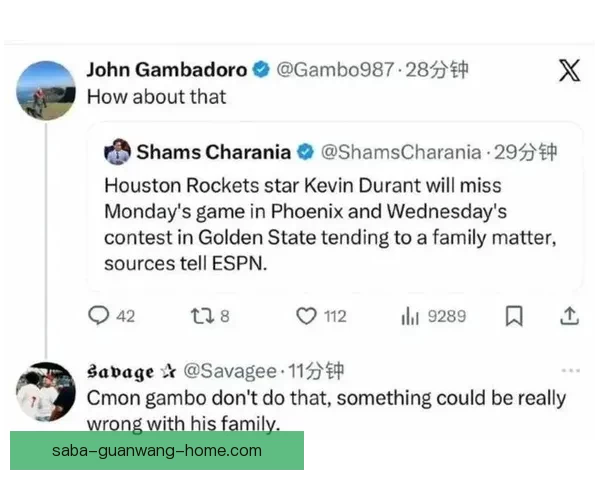The image size is (600, 480).
Task: Like the tweet with 112 hearts
Action: click(x=306, y=316)
